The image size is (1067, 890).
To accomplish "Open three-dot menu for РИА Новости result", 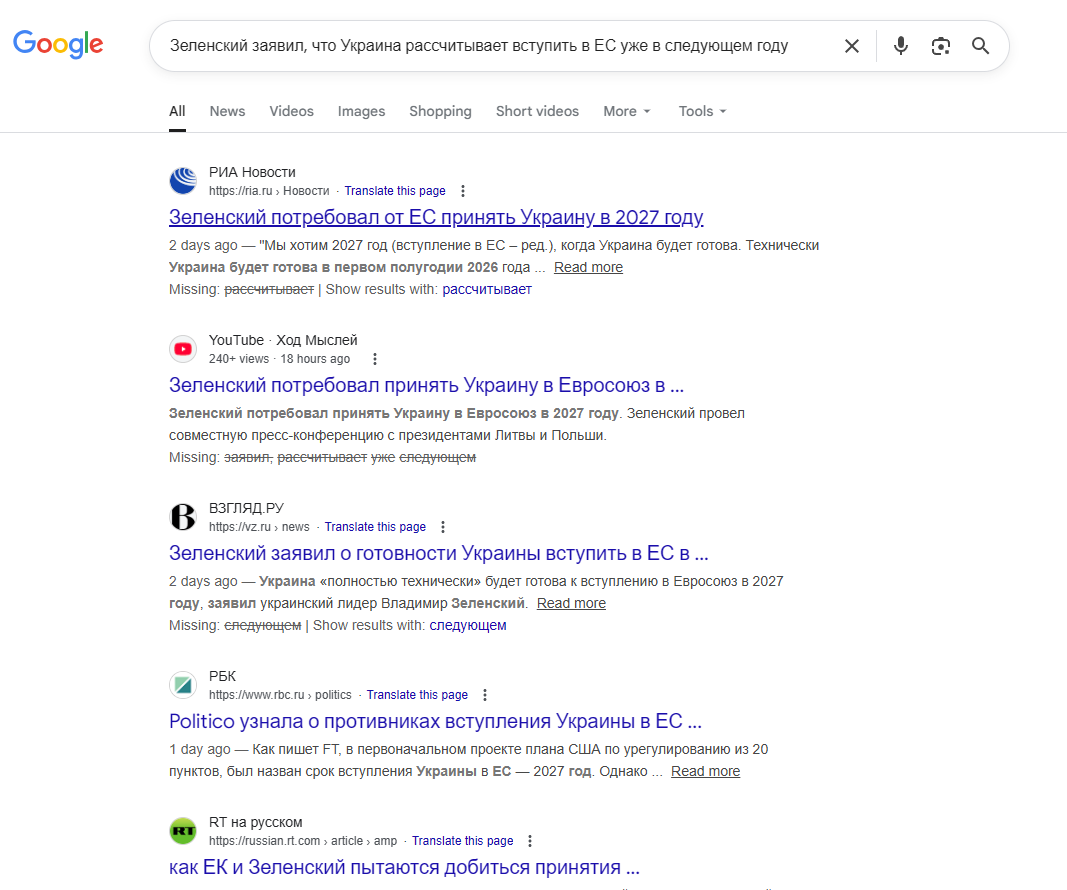I will pos(462,191).
